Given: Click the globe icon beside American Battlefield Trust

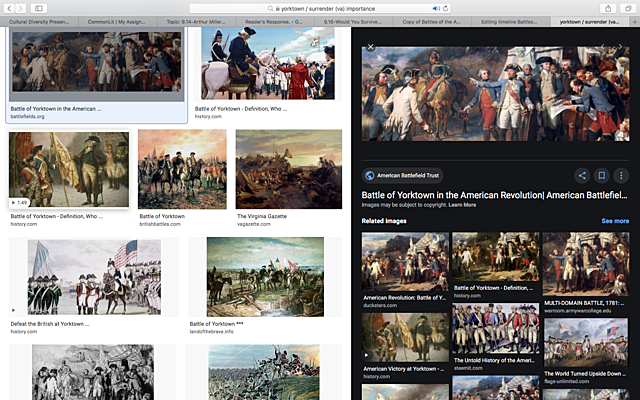Looking at the screenshot, I should coord(370,176).
